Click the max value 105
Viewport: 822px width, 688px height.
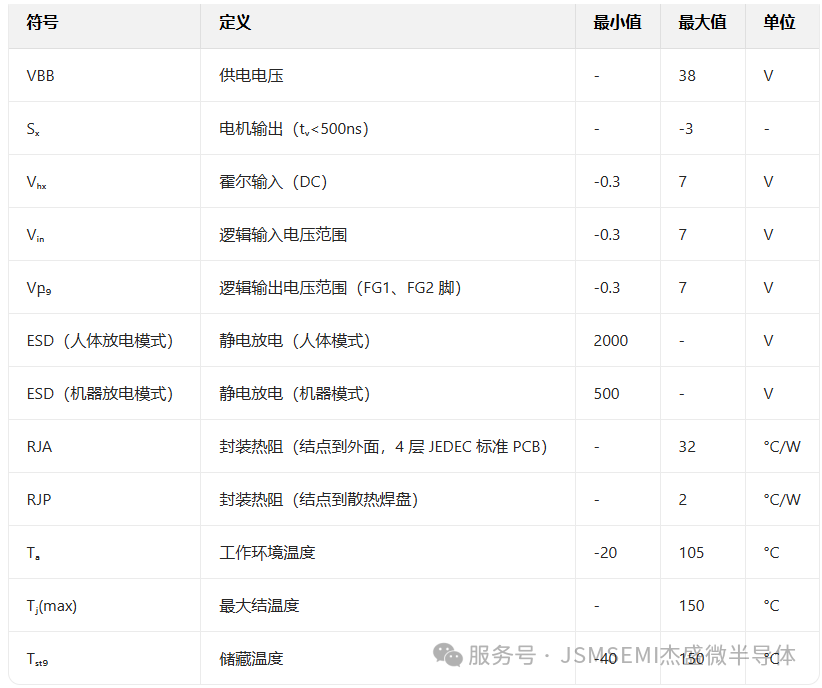pos(691,553)
